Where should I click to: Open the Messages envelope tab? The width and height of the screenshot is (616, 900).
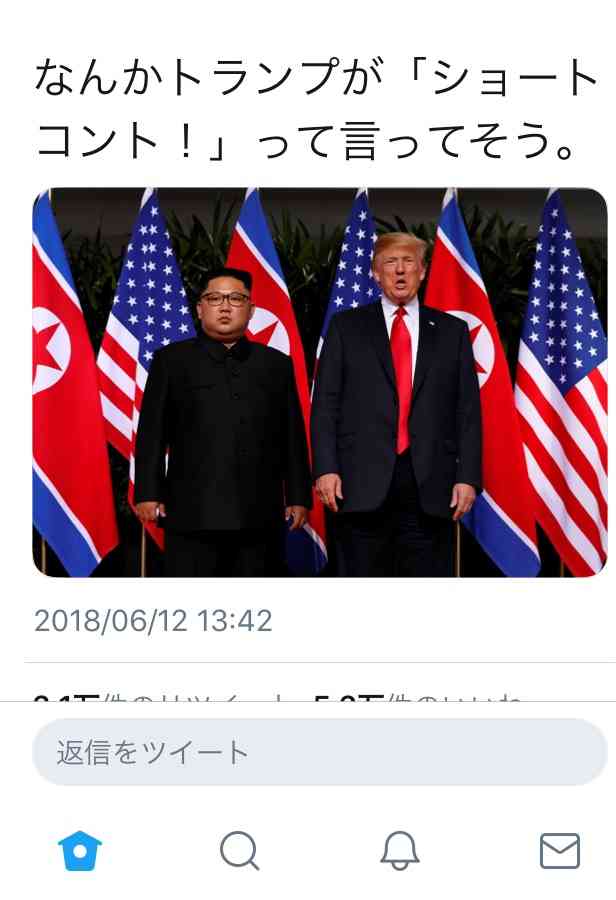coord(560,851)
